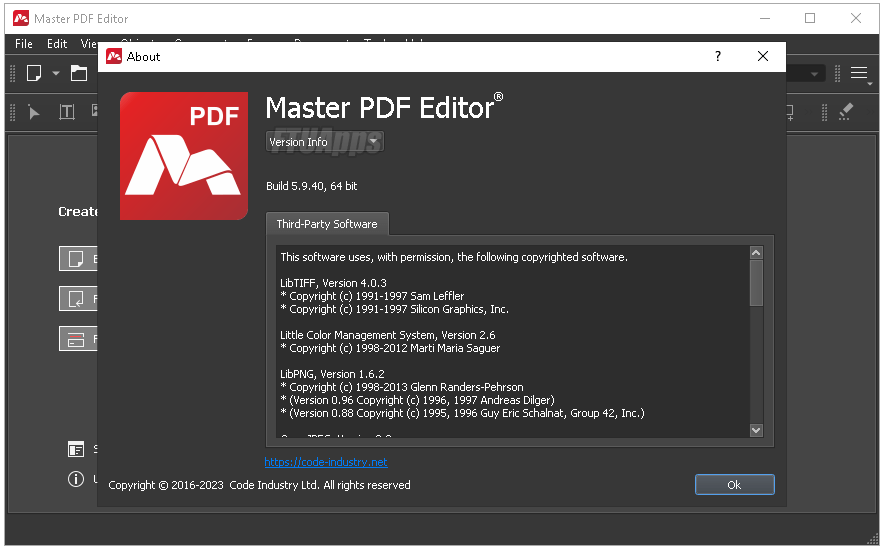Click the Master PDF Editor logo in About dialog
The width and height of the screenshot is (881, 548).
184,156
